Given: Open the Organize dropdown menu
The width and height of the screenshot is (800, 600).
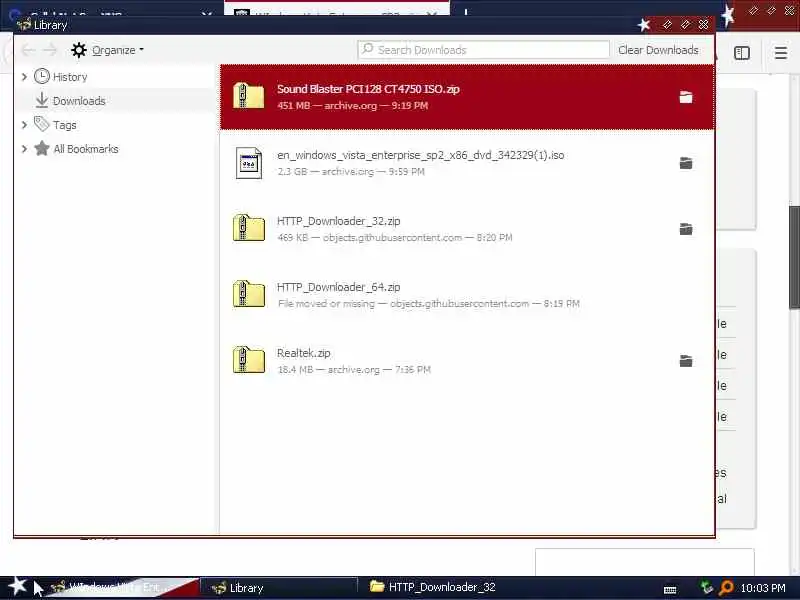Looking at the screenshot, I should pos(118,50).
